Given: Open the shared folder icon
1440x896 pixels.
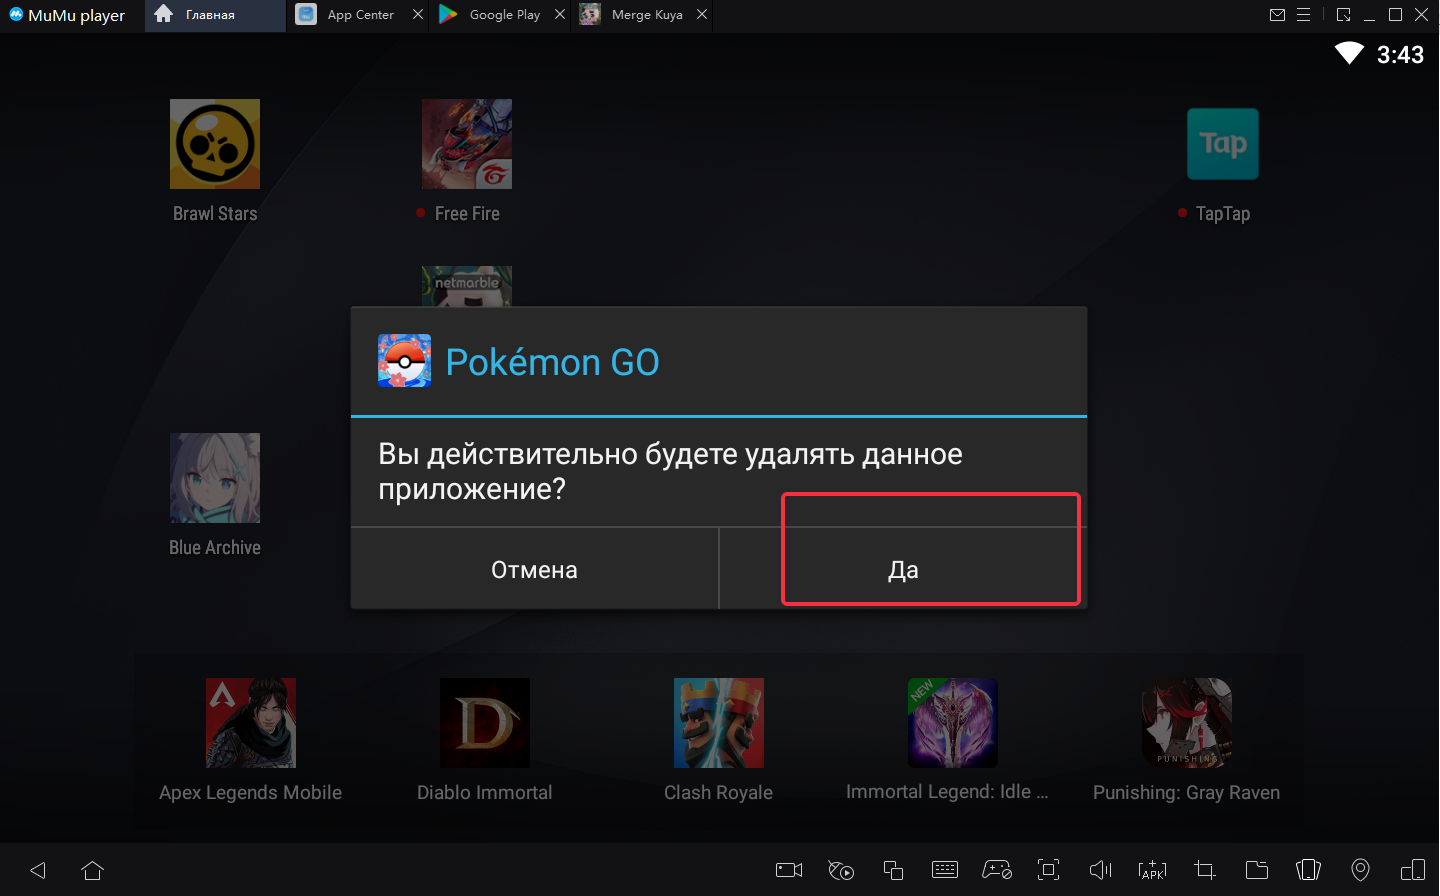Looking at the screenshot, I should pos(1257,870).
